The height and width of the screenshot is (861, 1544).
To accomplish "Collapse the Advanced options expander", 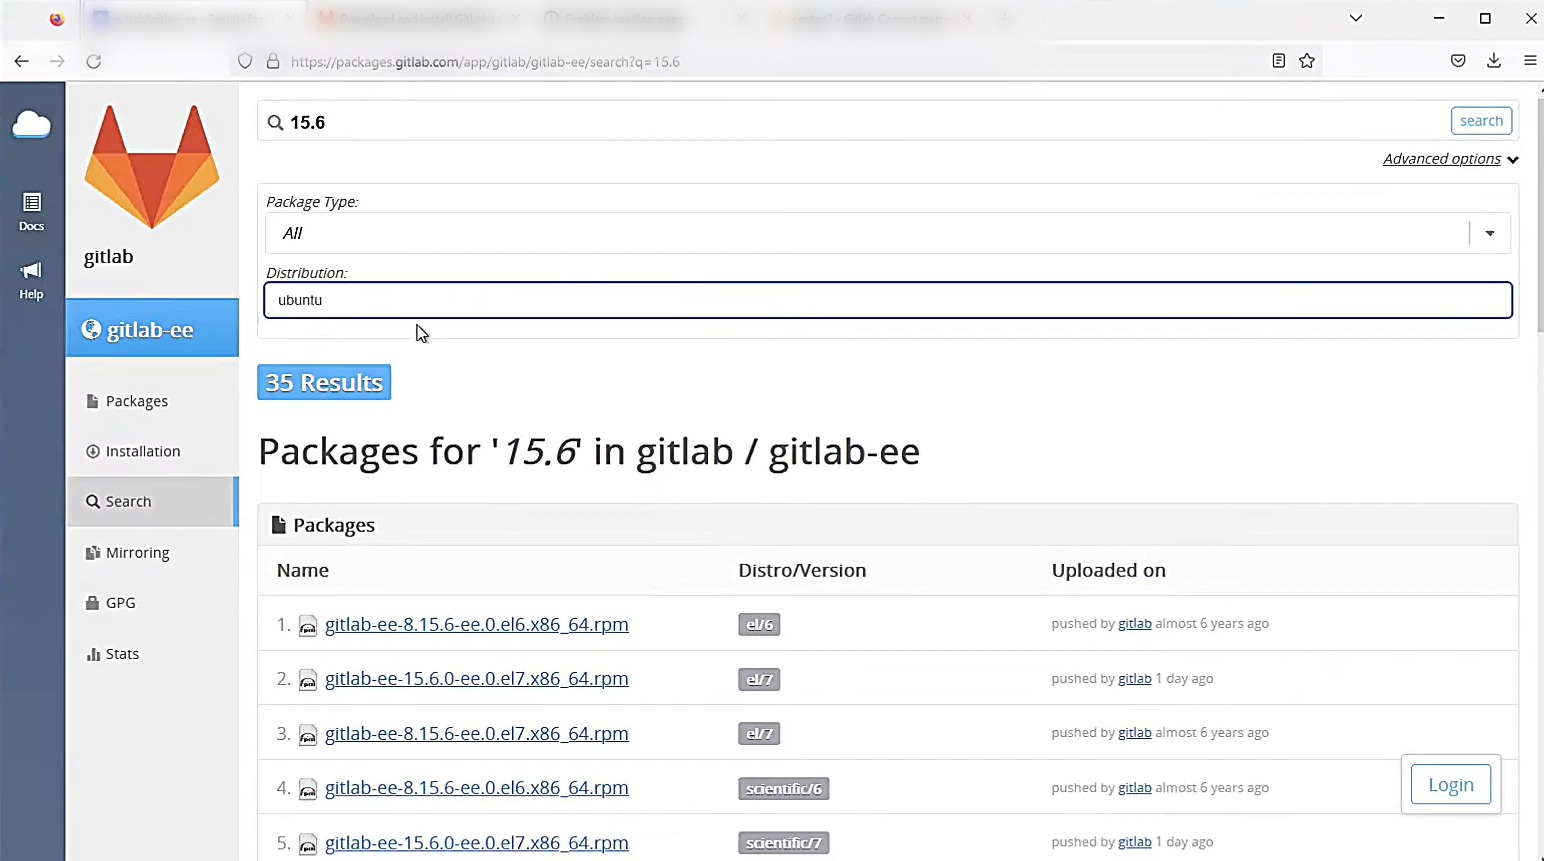I will click(1450, 159).
